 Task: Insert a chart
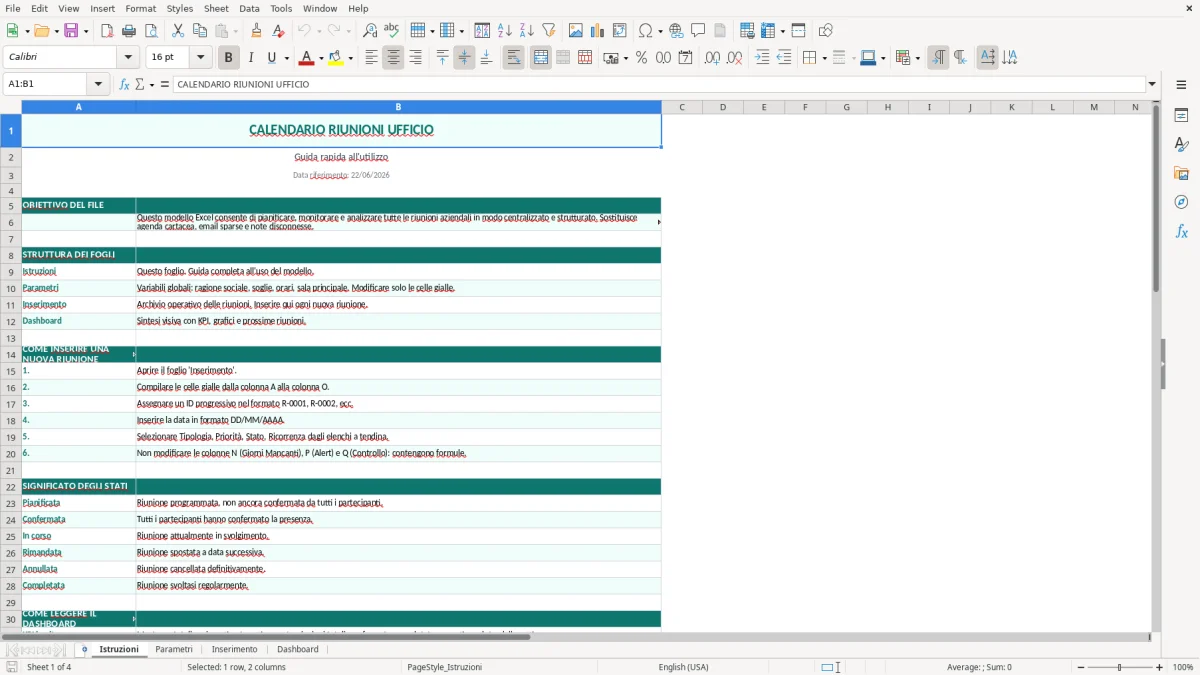coord(598,31)
